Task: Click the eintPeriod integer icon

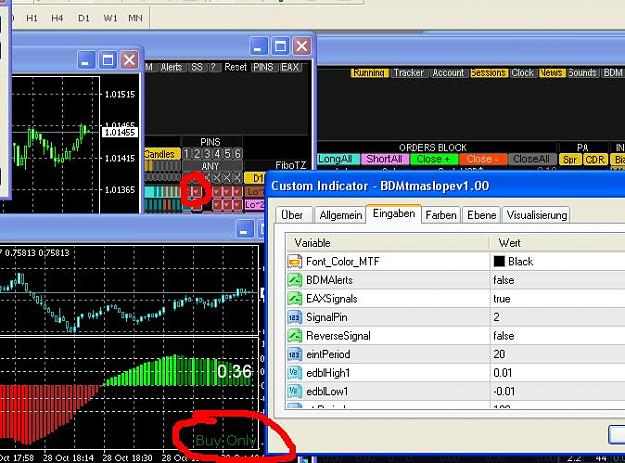Action: (x=295, y=354)
